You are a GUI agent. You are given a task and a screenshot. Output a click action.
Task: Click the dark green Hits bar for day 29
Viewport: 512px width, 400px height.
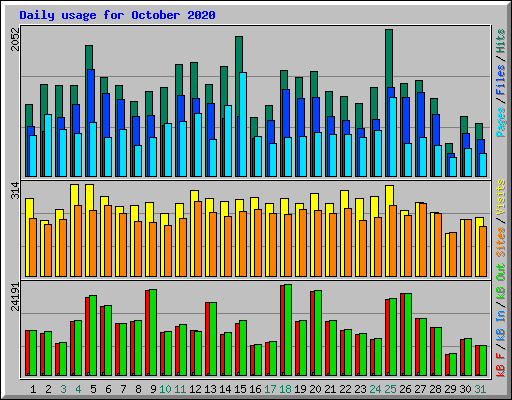[449, 148]
